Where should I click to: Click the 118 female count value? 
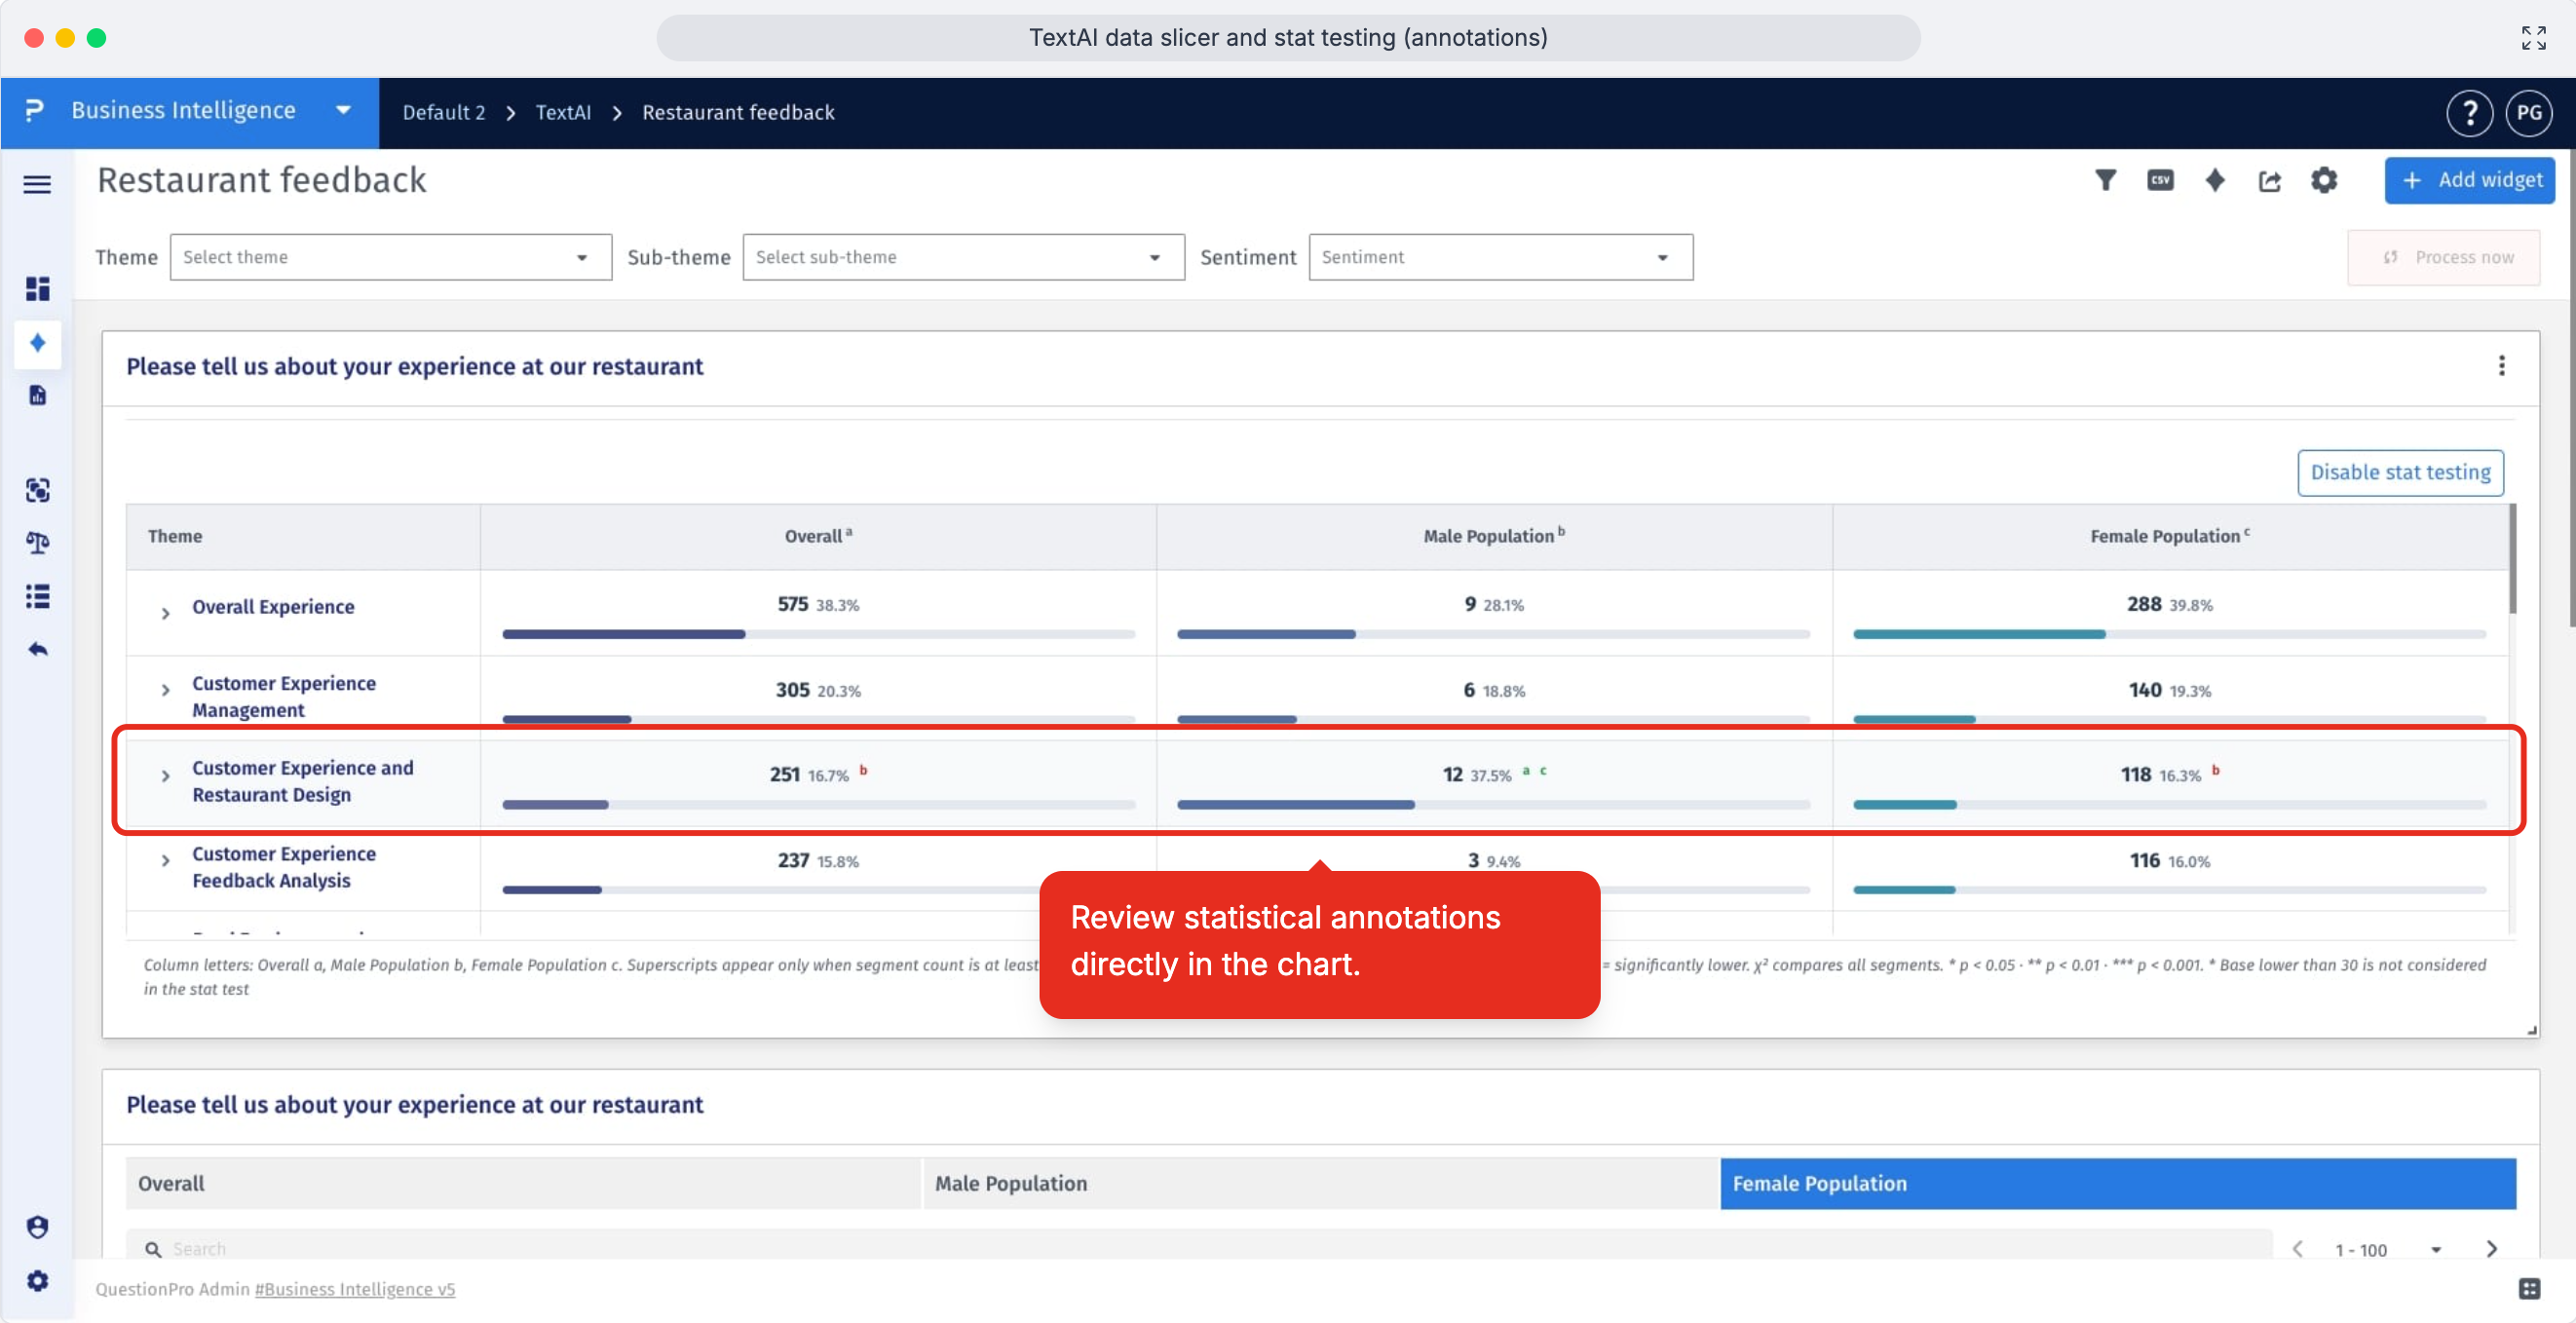(2135, 774)
